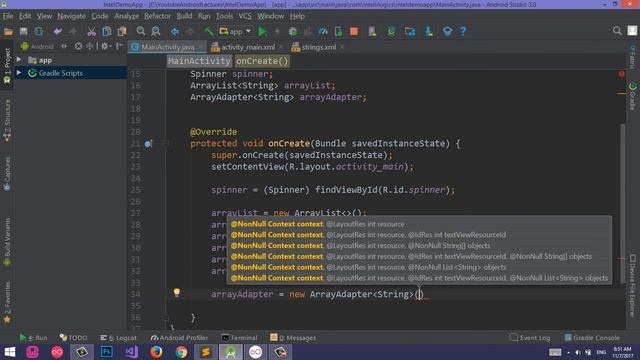
Task: Toggle the Favorites side panel
Action: point(7,302)
